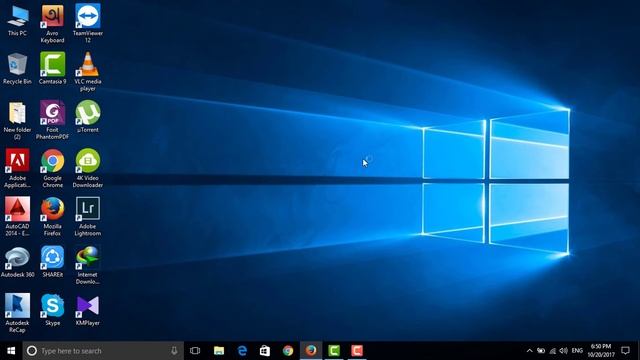640x360 pixels.
Task: Show hidden system tray icons
Action: click(x=529, y=351)
